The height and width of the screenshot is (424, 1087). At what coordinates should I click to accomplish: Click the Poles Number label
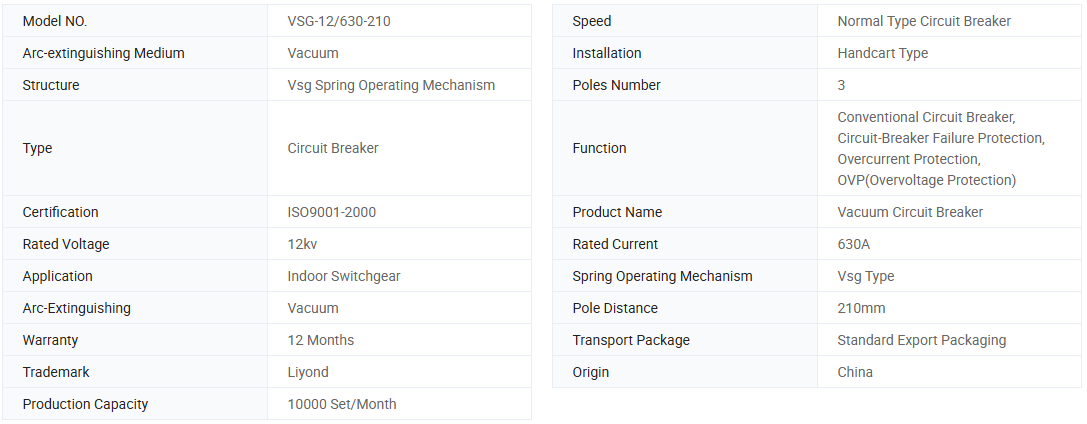point(616,85)
